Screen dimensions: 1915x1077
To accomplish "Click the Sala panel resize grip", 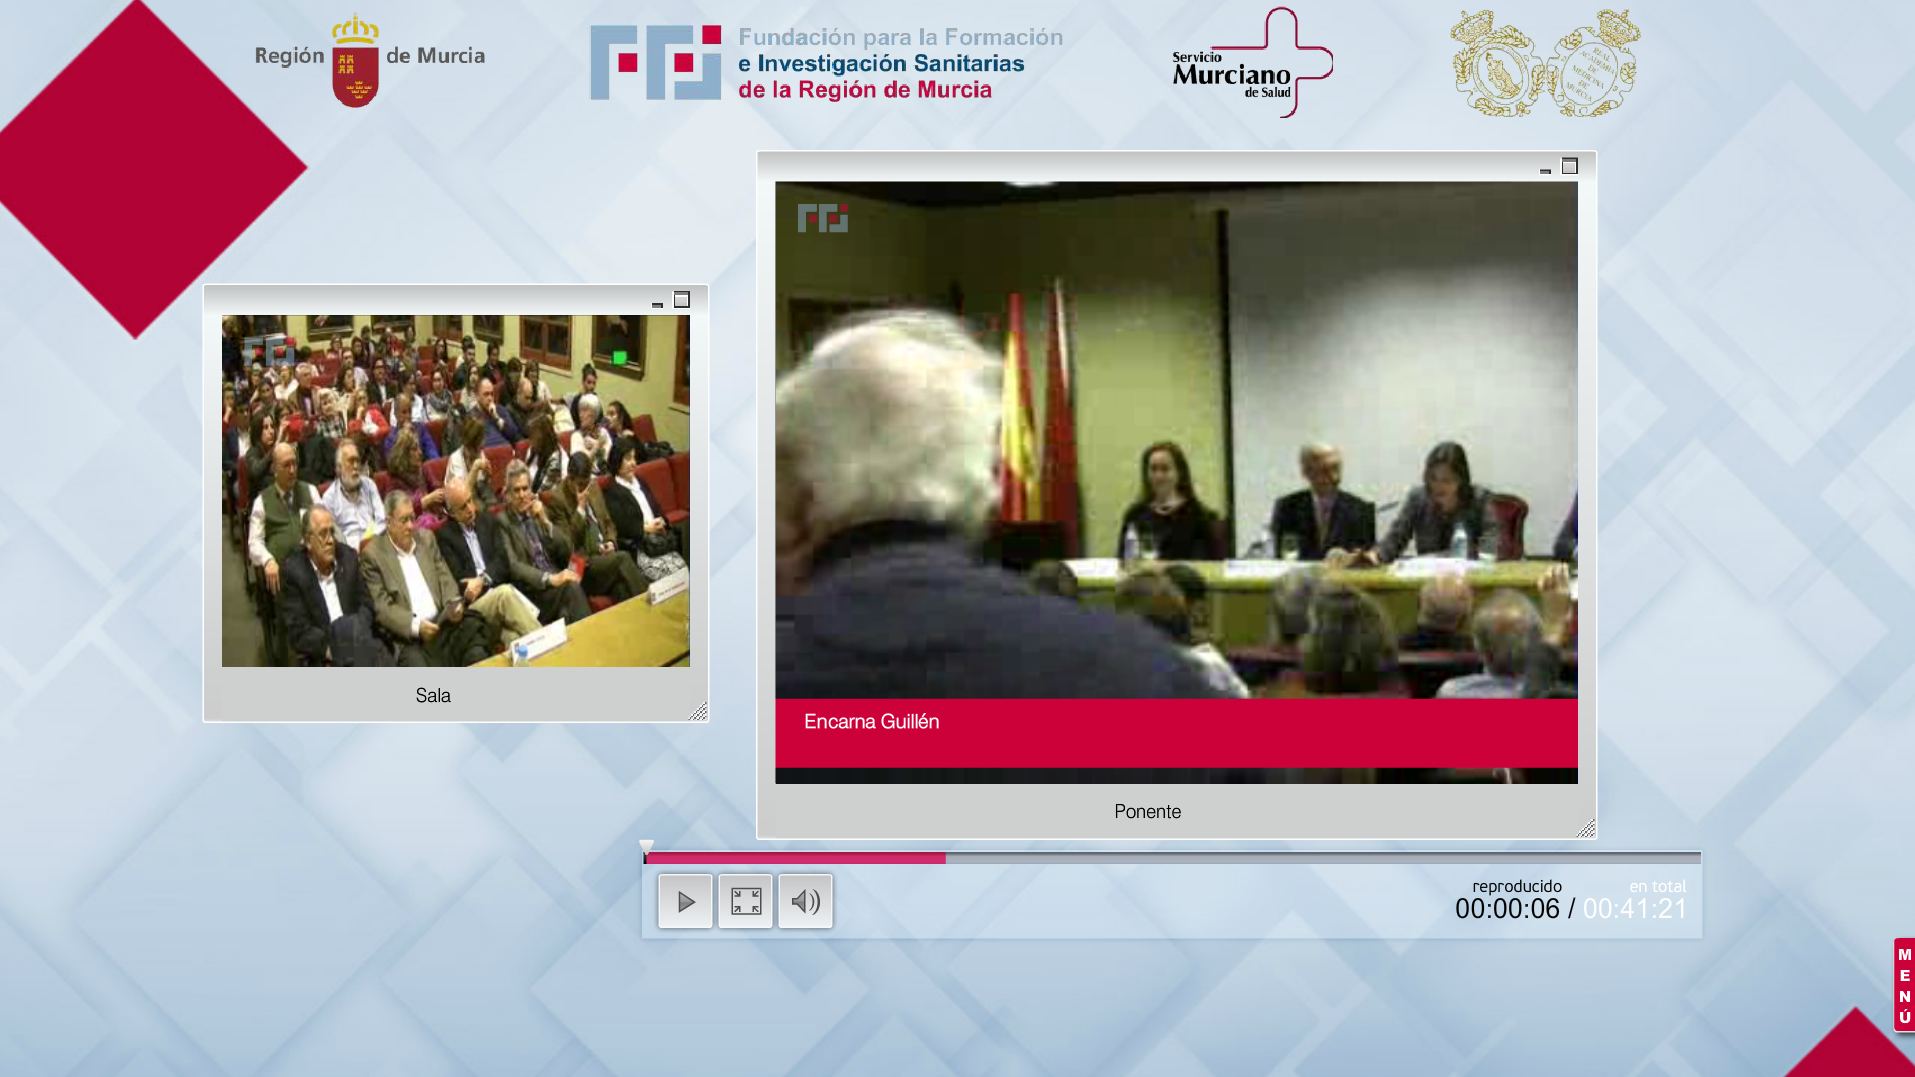I will pos(698,711).
